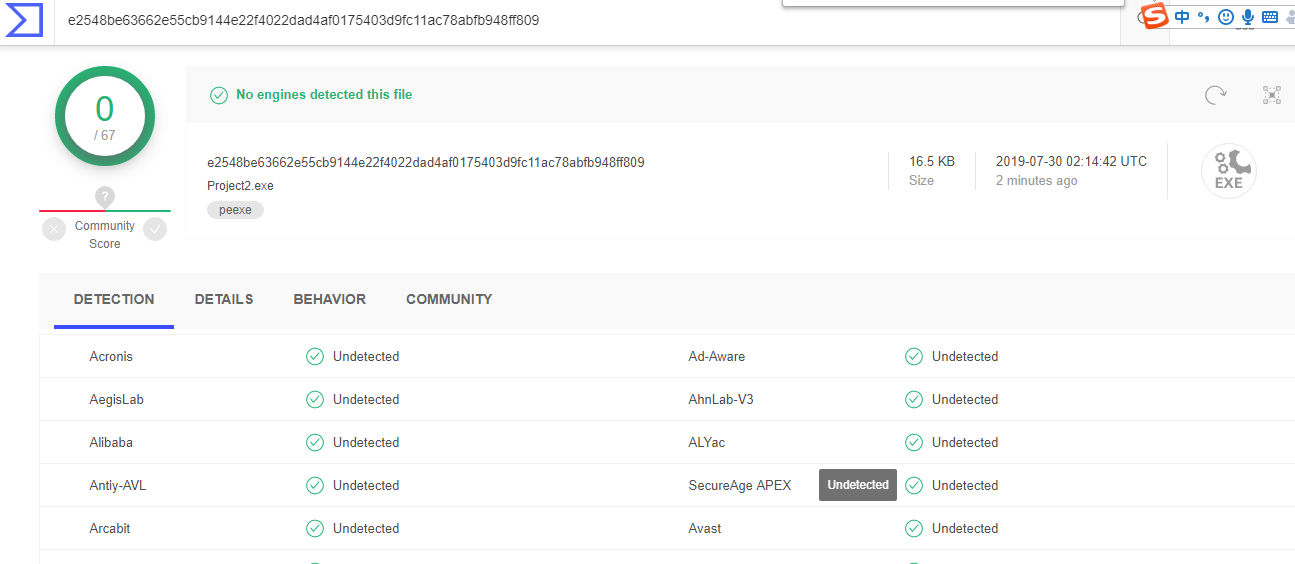The image size is (1295, 564).
Task: Click the AhnLab-V3 undetected check icon
Action: 914,399
